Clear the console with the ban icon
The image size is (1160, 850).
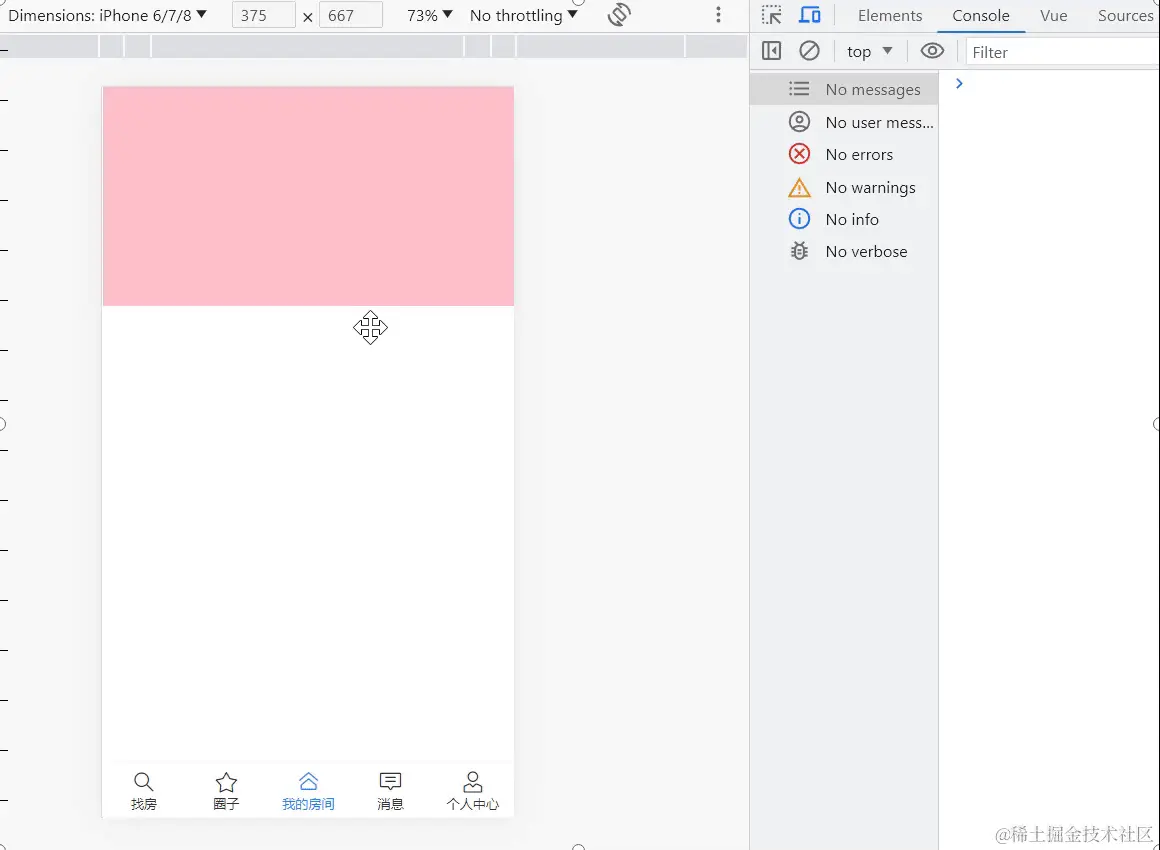pyautogui.click(x=809, y=51)
